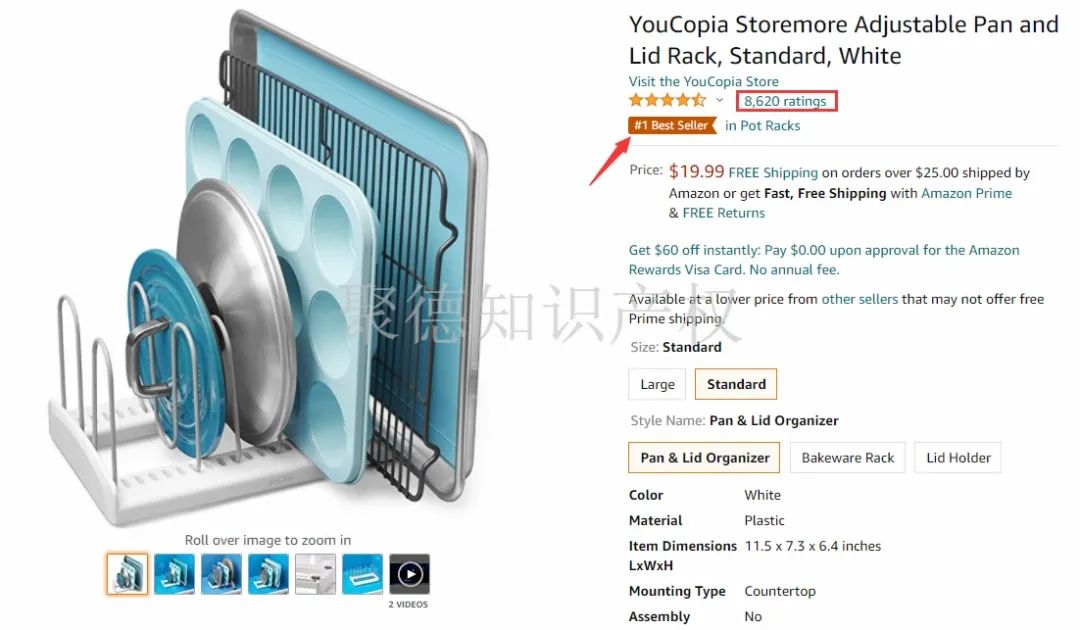This screenshot has height=630, width=1080.
Task: Open the 8,620 ratings link
Action: coord(785,101)
